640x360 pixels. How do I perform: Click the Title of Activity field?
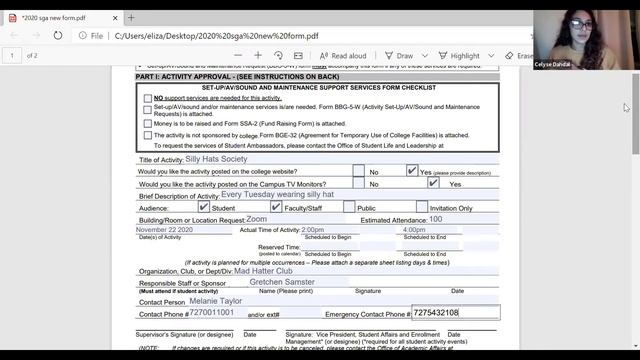click(x=342, y=159)
